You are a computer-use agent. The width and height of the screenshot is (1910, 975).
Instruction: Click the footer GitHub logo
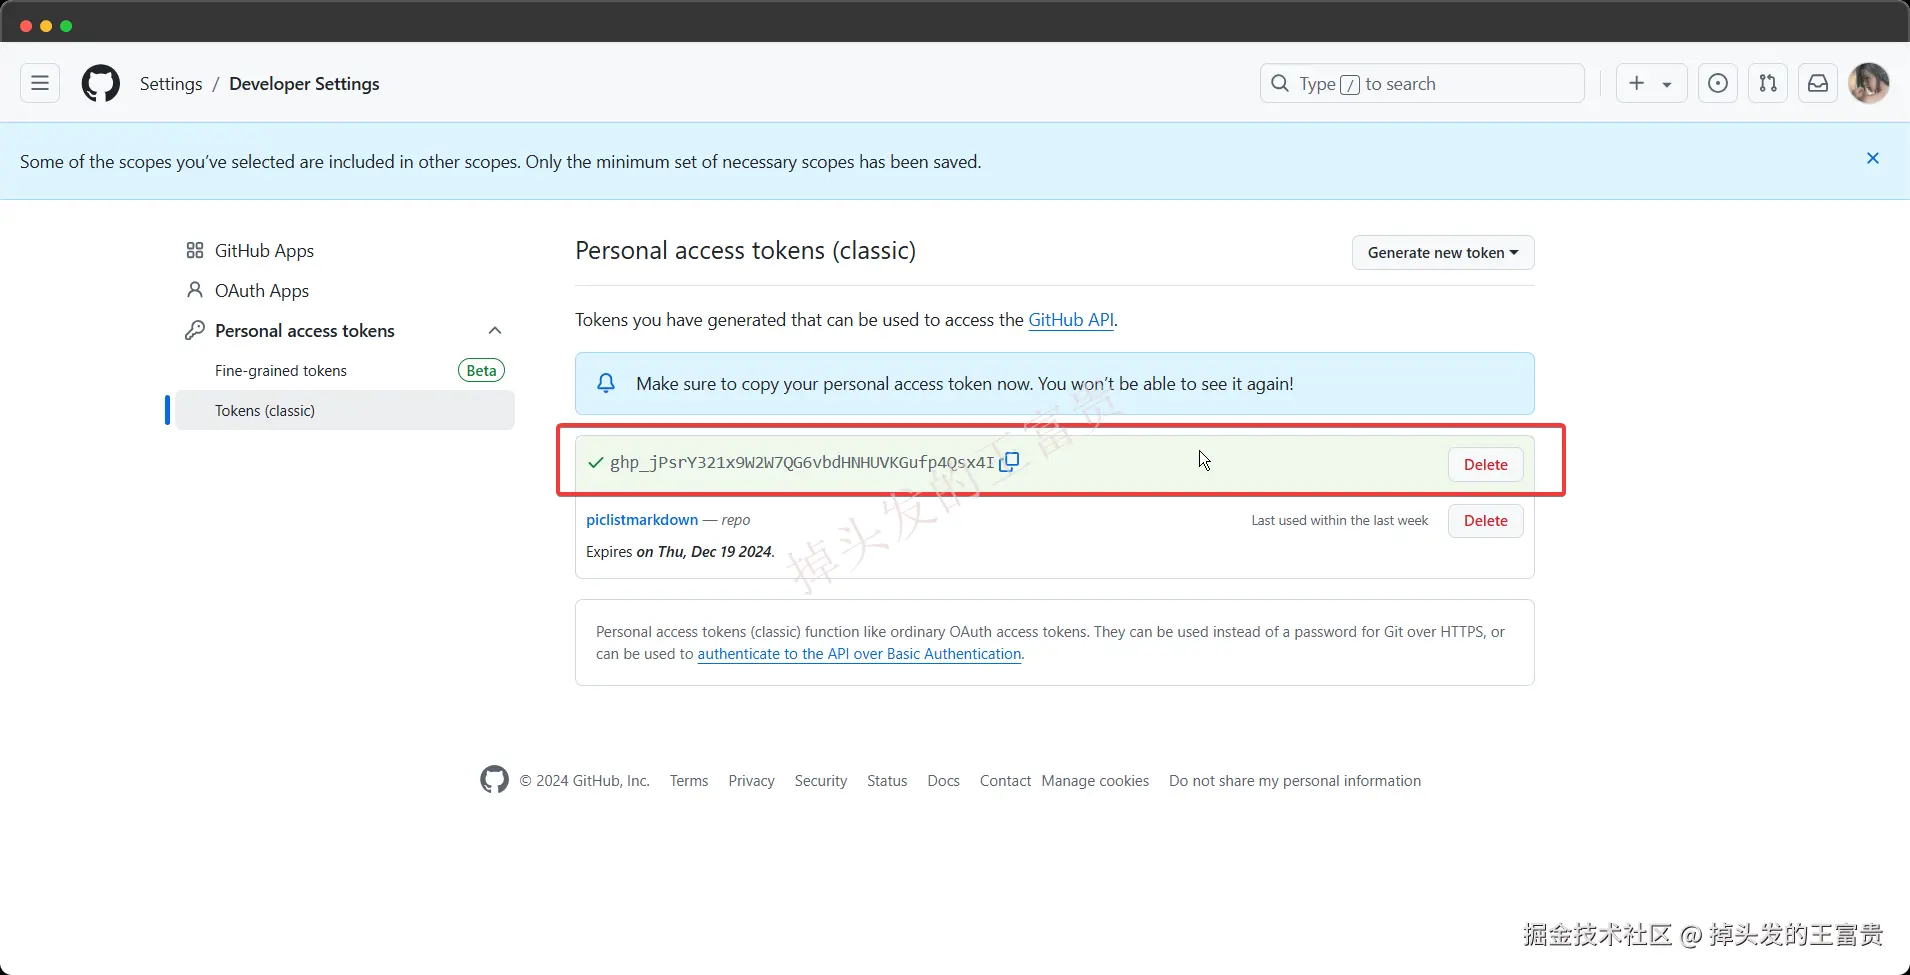494,780
